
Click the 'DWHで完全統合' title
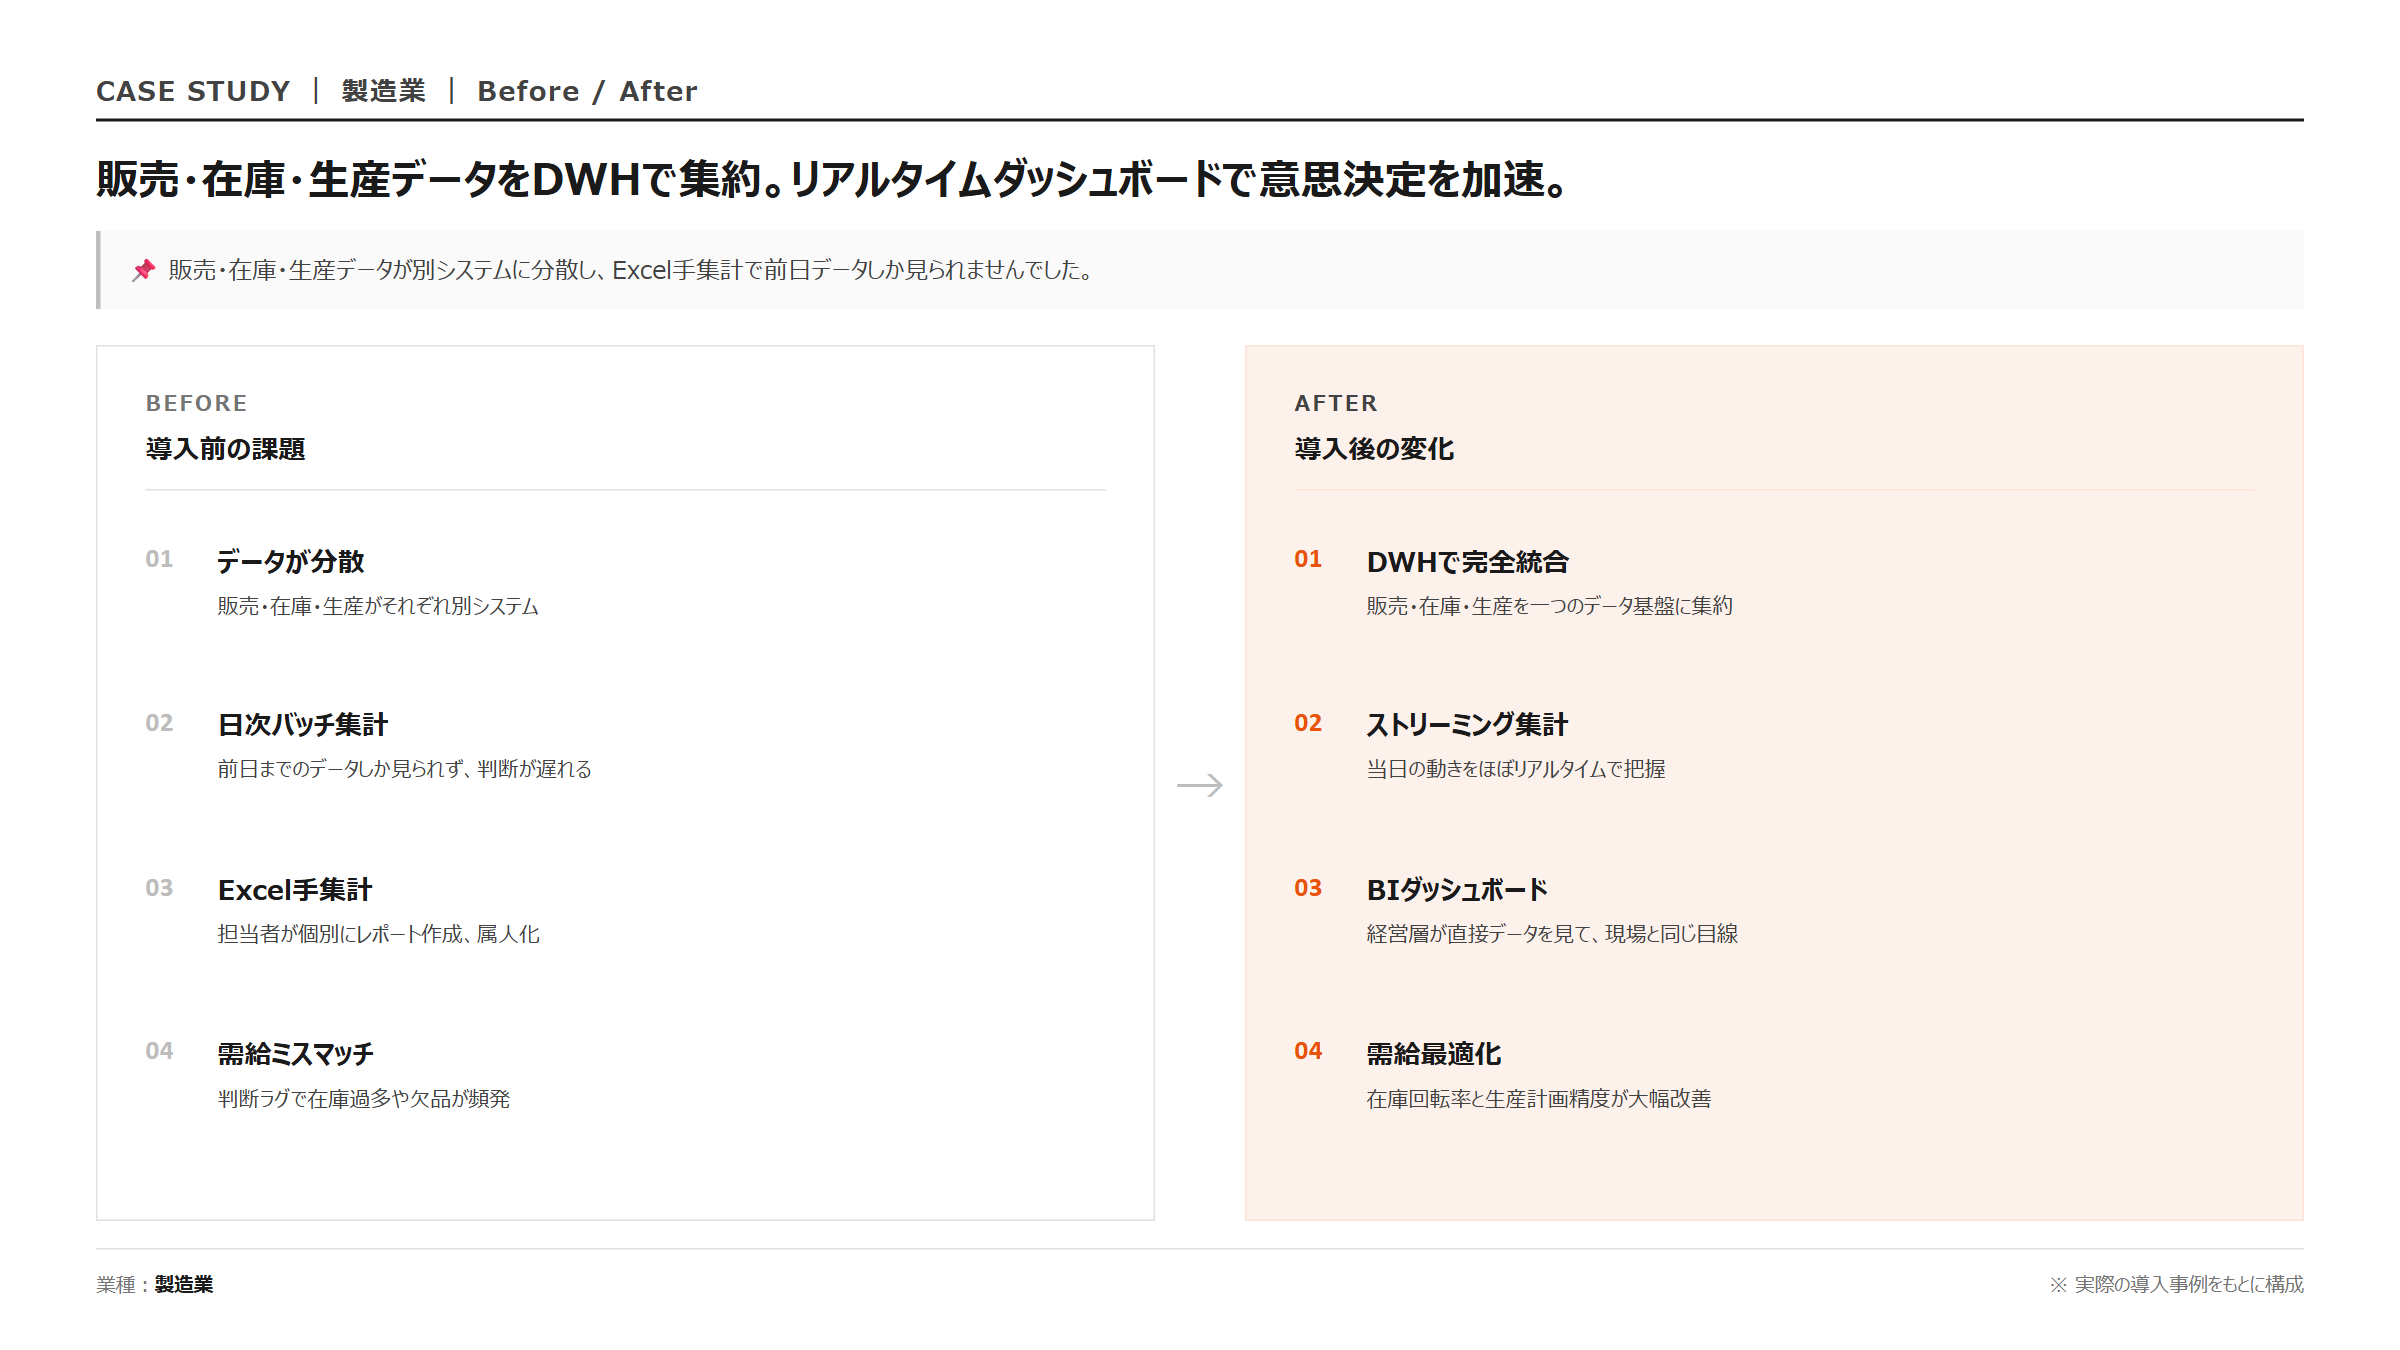coord(1468,561)
